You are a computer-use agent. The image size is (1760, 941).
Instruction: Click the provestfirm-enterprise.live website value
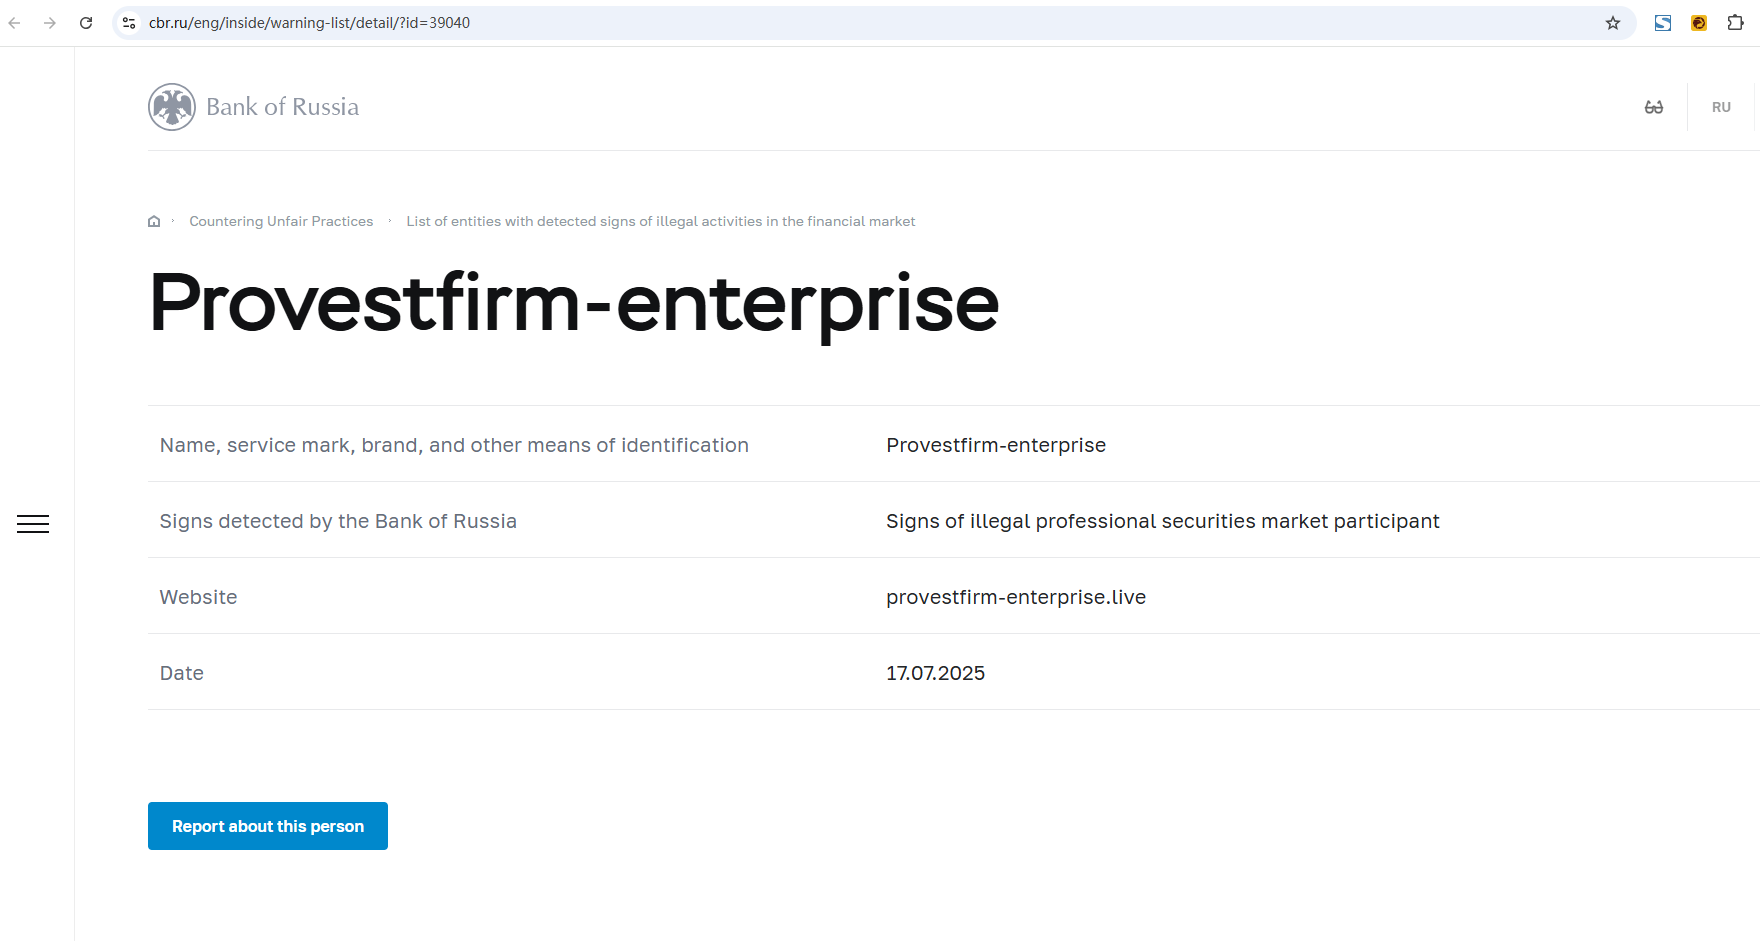pyautogui.click(x=1015, y=597)
